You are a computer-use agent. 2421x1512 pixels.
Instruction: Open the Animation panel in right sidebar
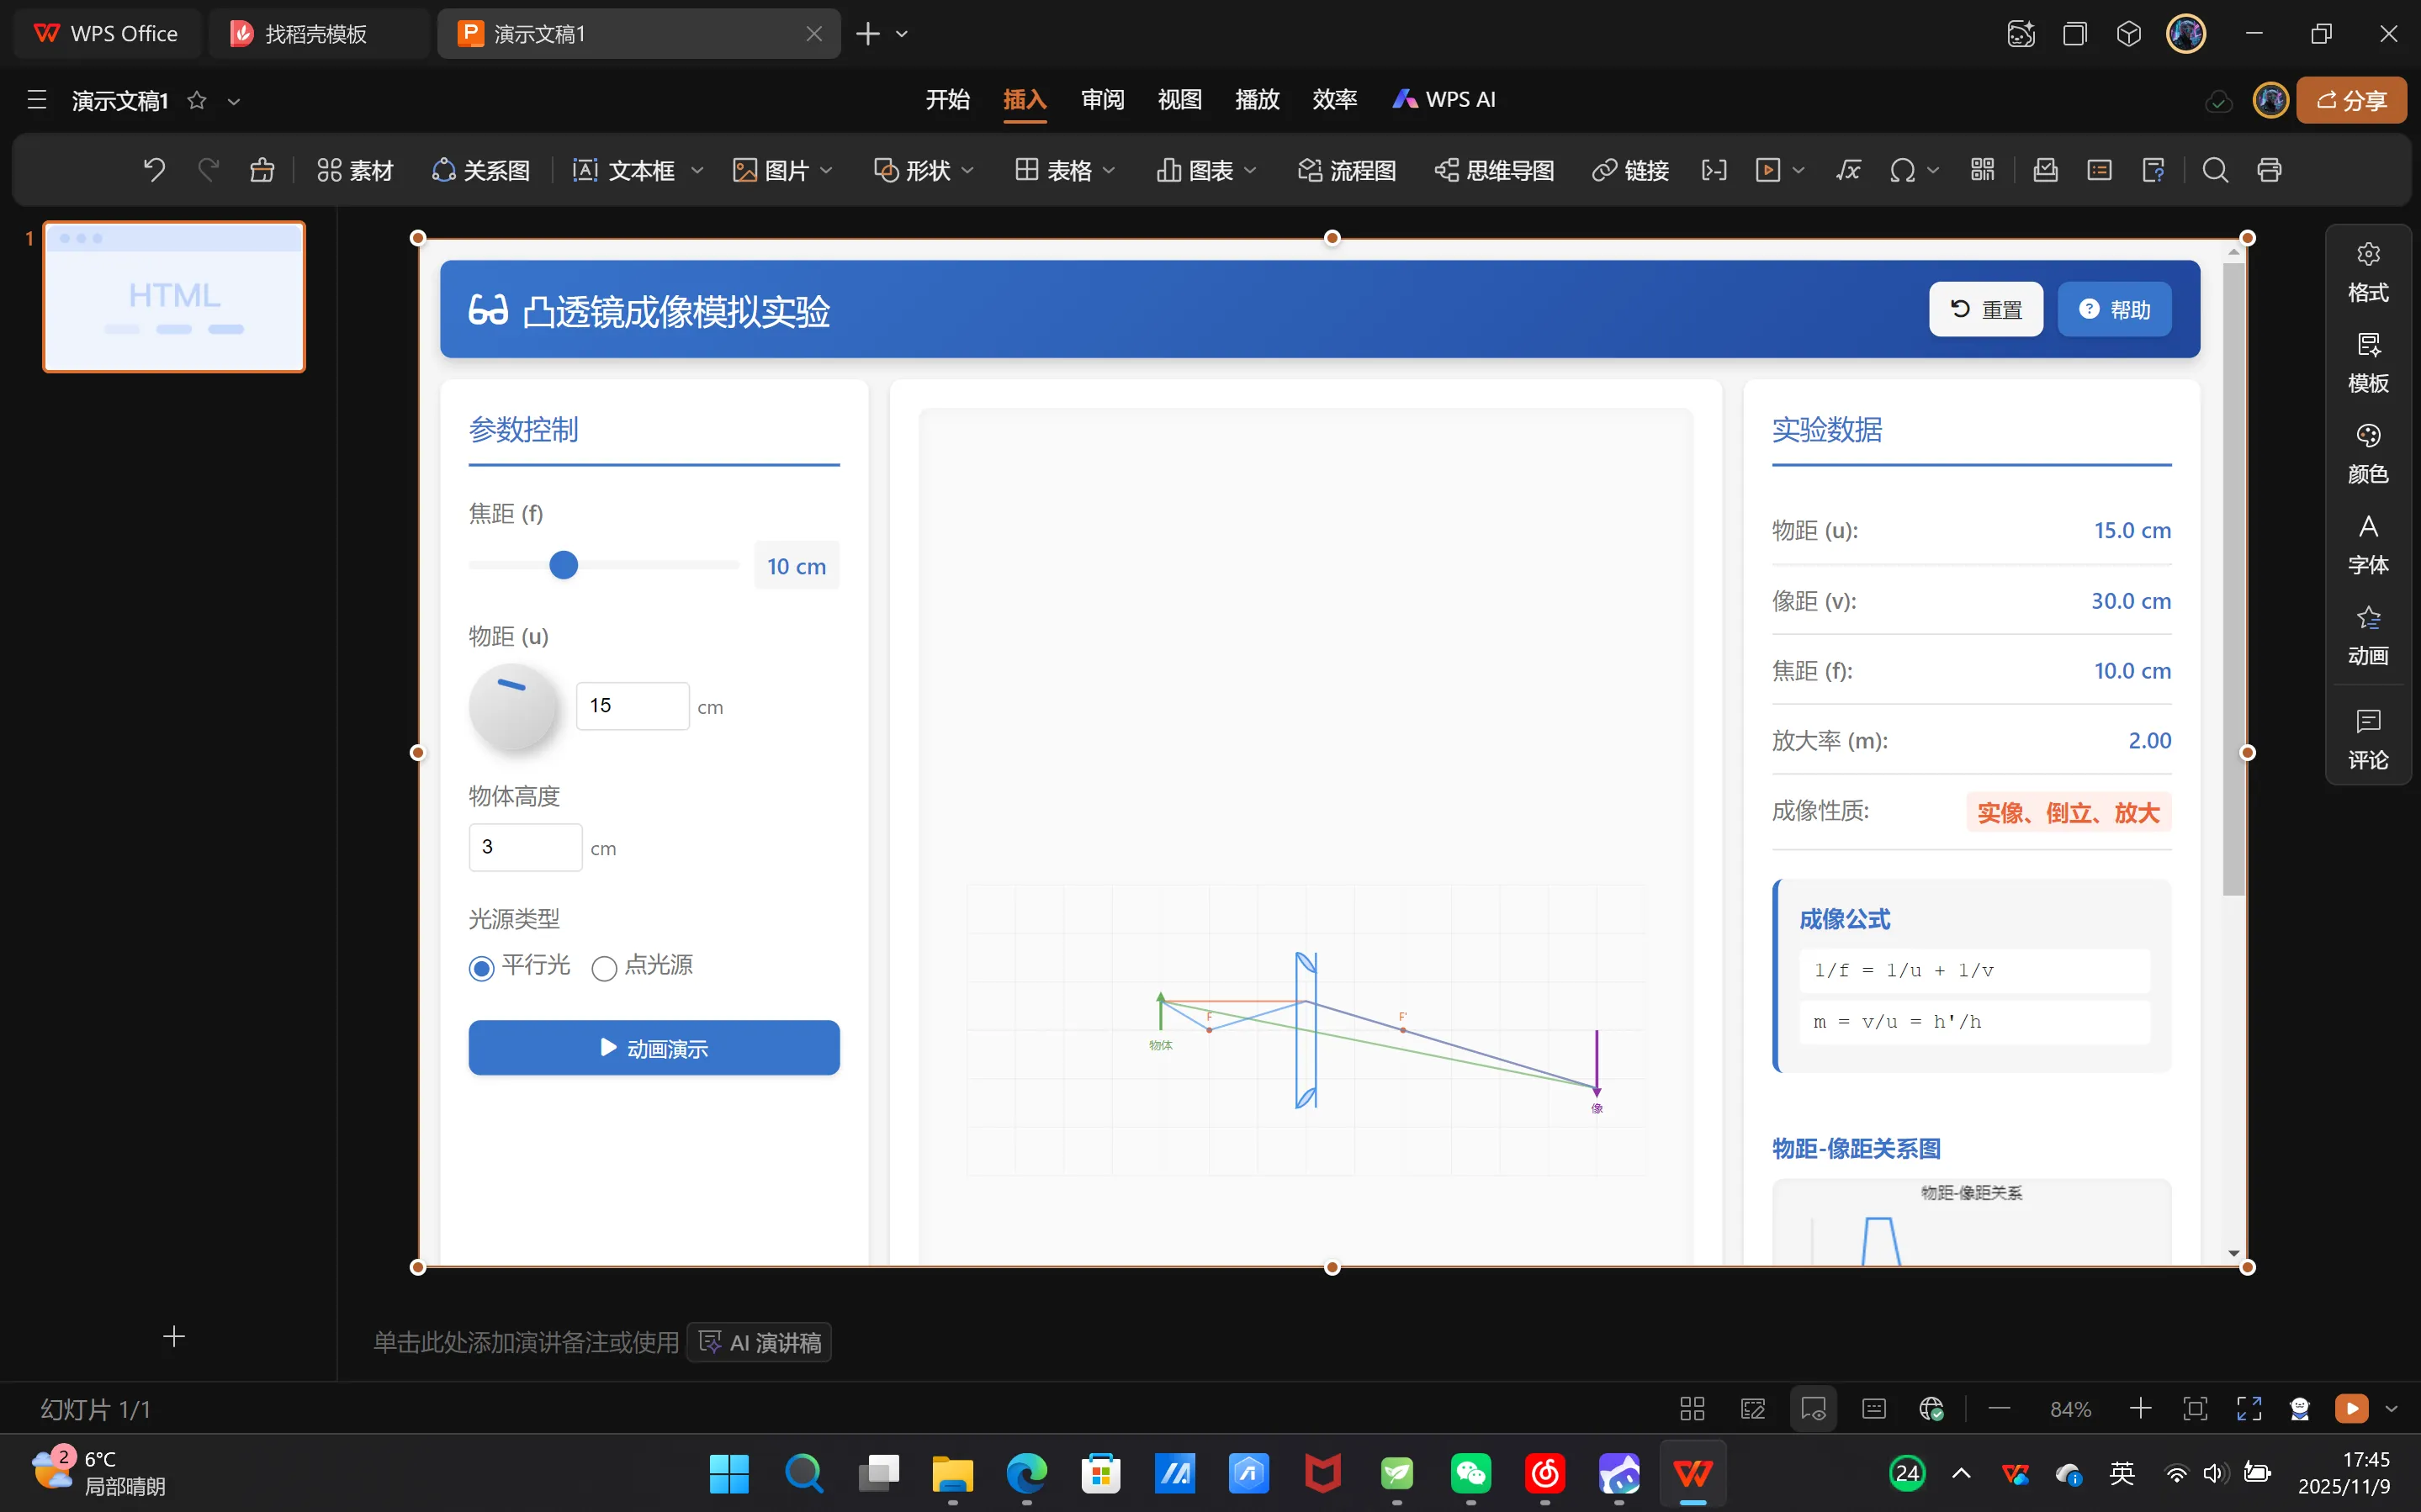[2367, 636]
